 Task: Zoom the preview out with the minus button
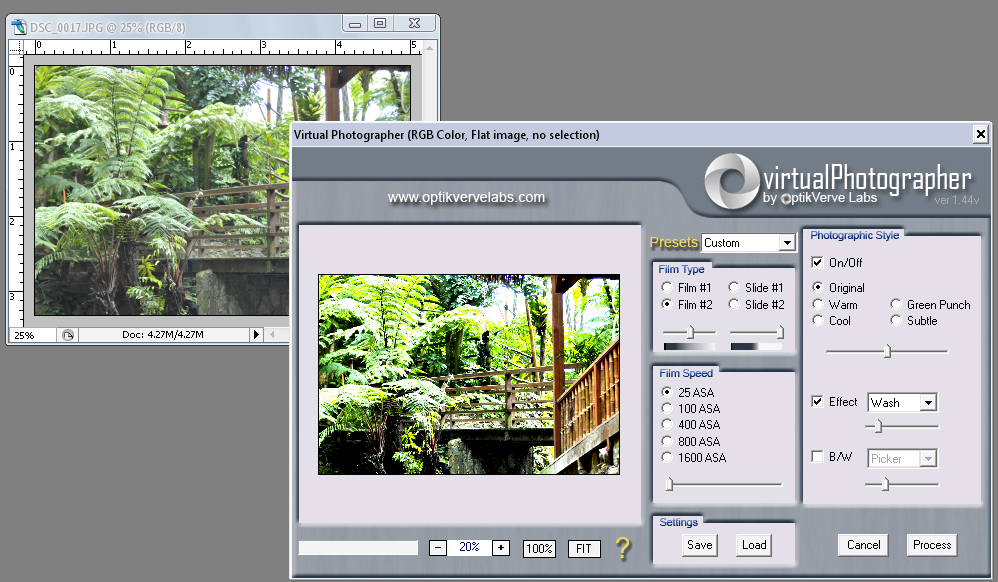coord(437,548)
